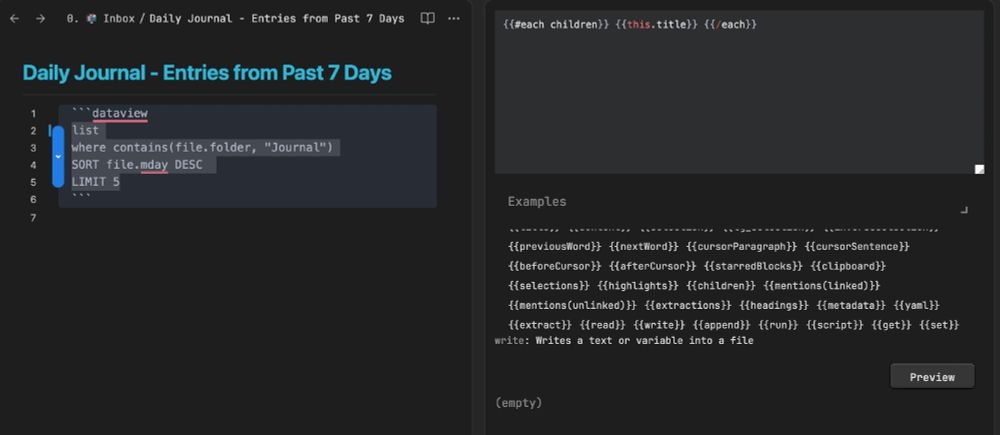
Task: Go back with the left arrow
Action: click(x=15, y=18)
